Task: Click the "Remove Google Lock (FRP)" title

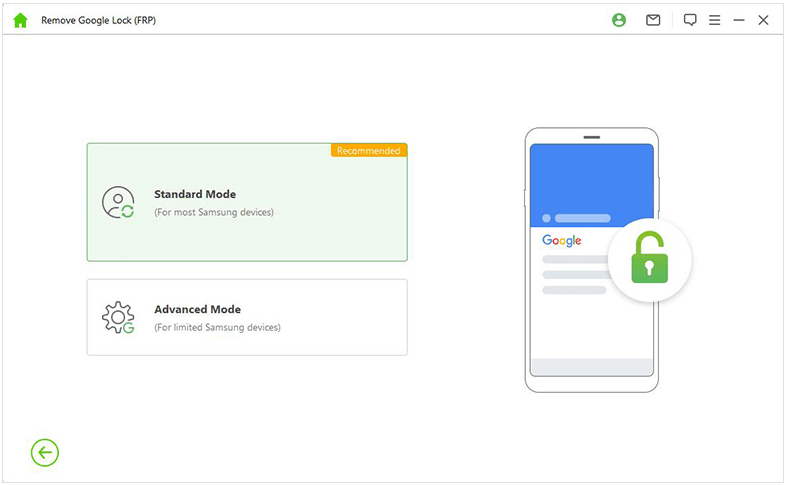Action: tap(98, 20)
